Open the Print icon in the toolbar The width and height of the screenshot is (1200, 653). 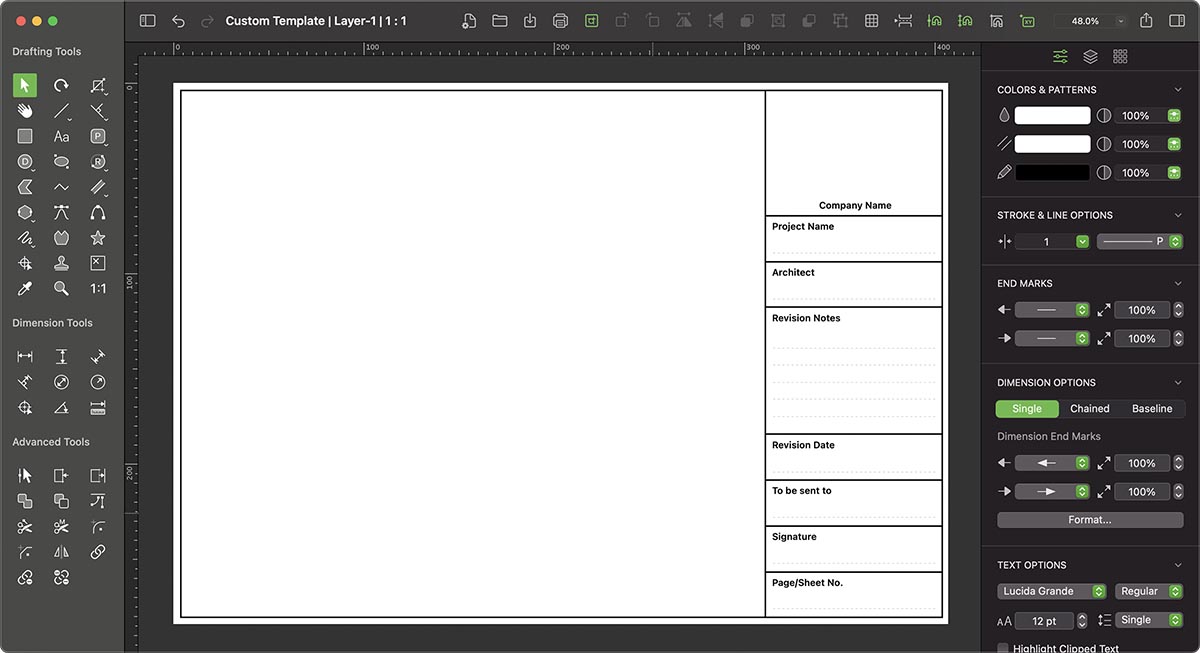[x=560, y=20]
